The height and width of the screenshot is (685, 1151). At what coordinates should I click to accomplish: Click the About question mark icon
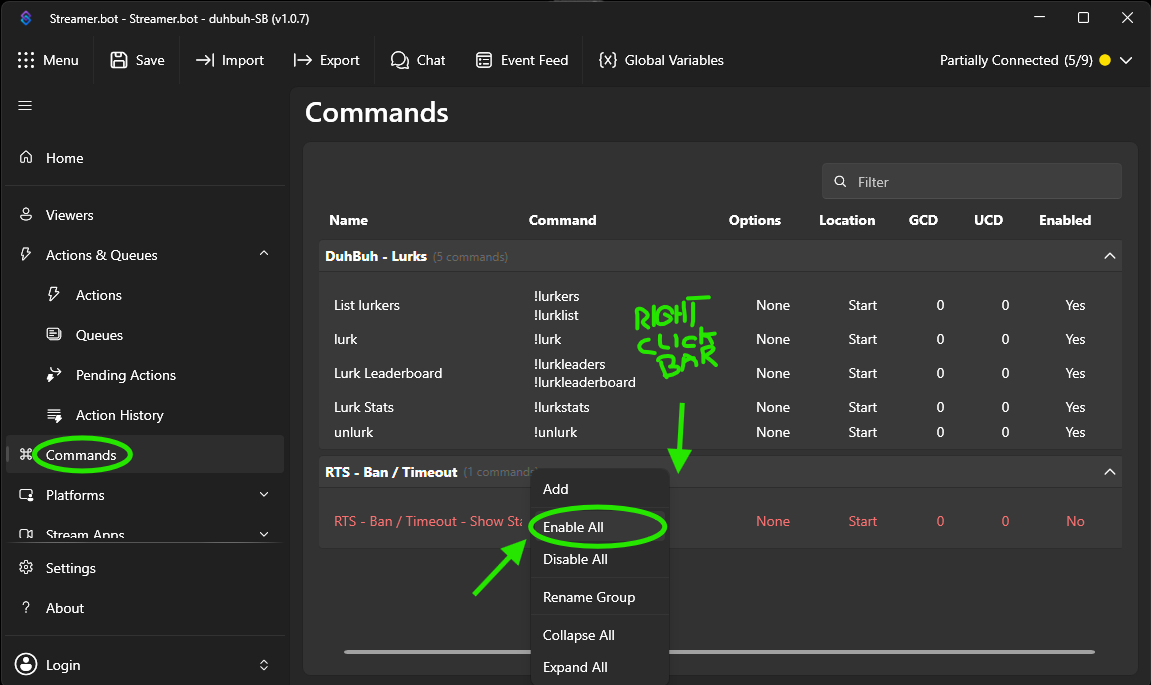(26, 607)
